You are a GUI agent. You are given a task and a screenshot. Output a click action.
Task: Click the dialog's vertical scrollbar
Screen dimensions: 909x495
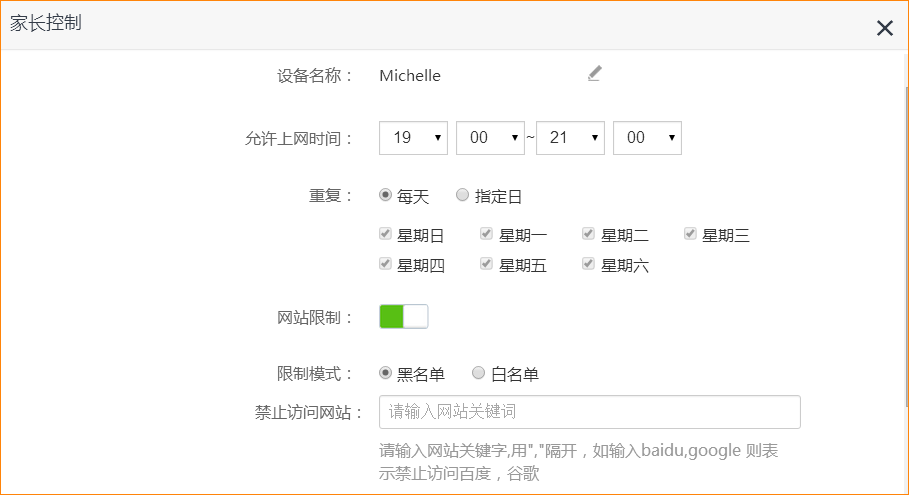(906, 246)
